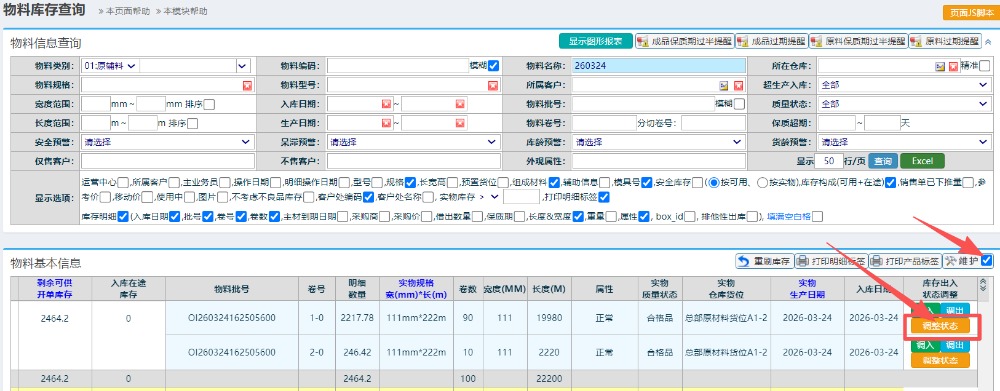Select 按可用 radio button

(x=714, y=182)
